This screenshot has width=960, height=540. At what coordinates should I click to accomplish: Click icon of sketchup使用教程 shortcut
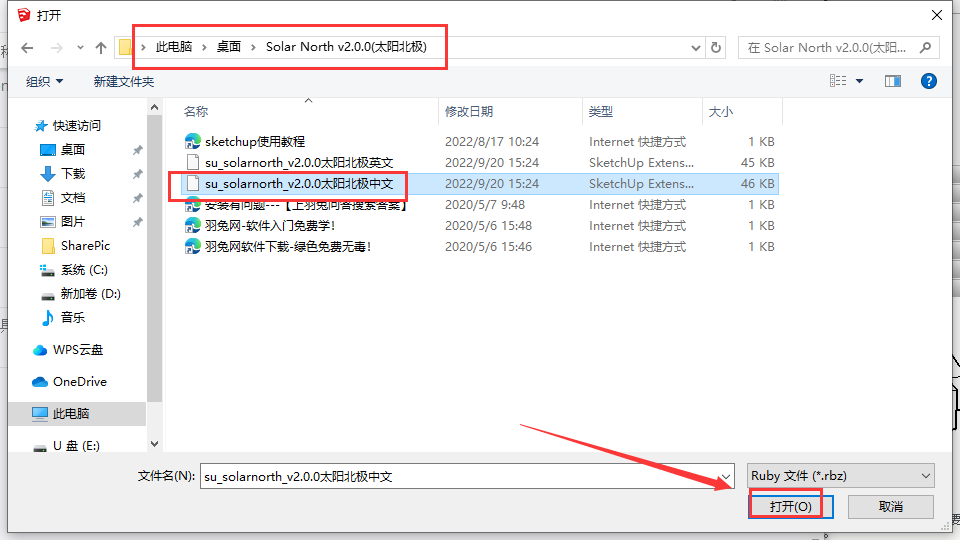pyautogui.click(x=193, y=141)
